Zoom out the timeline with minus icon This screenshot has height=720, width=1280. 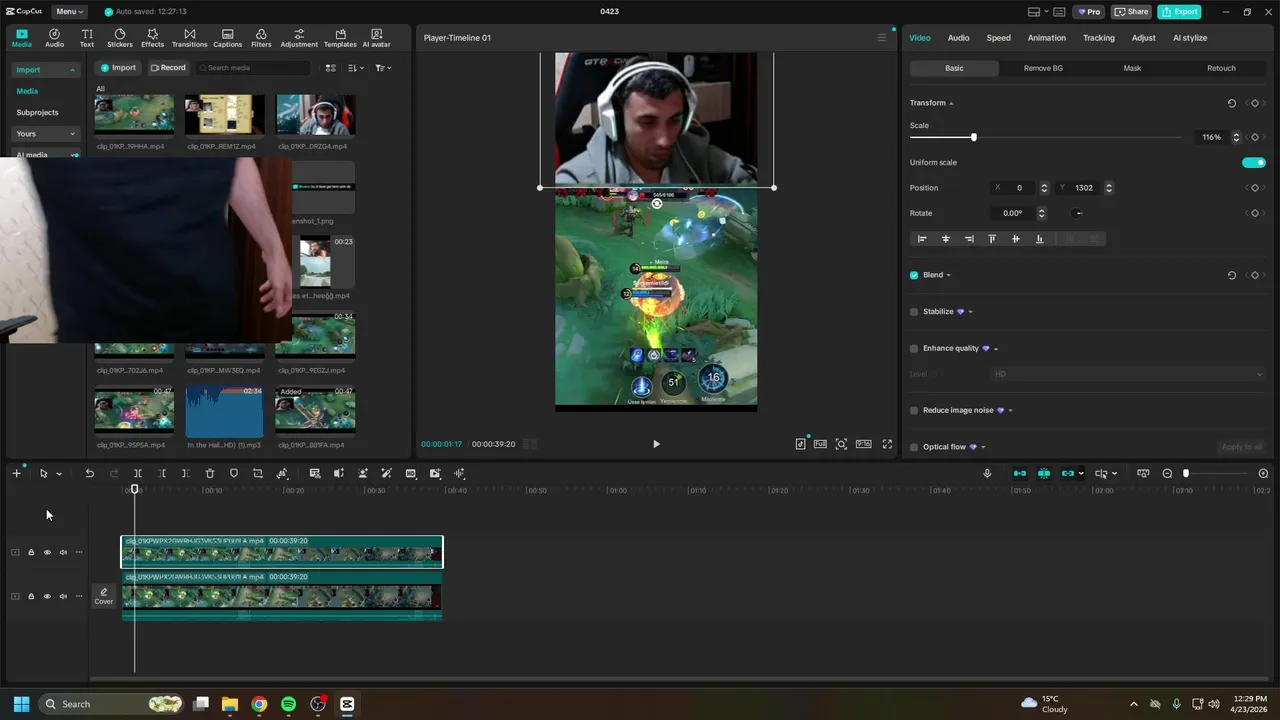coord(1167,473)
